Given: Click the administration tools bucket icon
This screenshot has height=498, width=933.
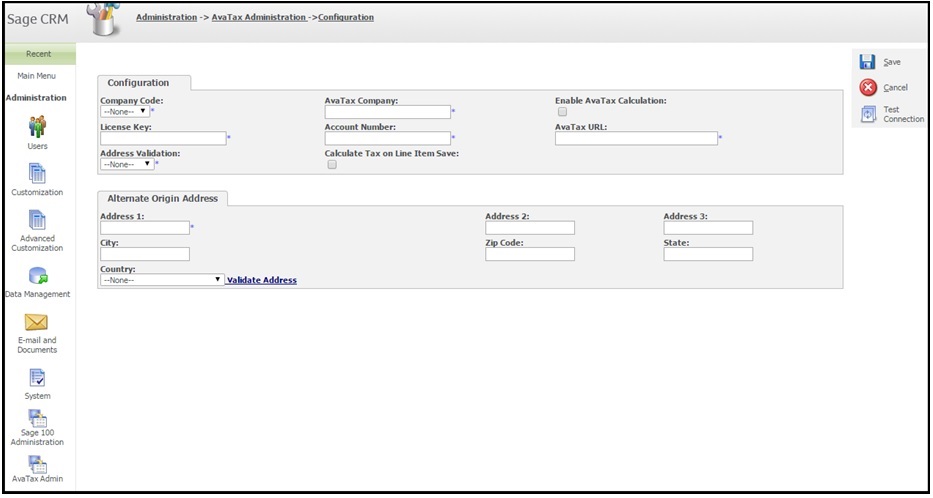Looking at the screenshot, I should coord(102,19).
